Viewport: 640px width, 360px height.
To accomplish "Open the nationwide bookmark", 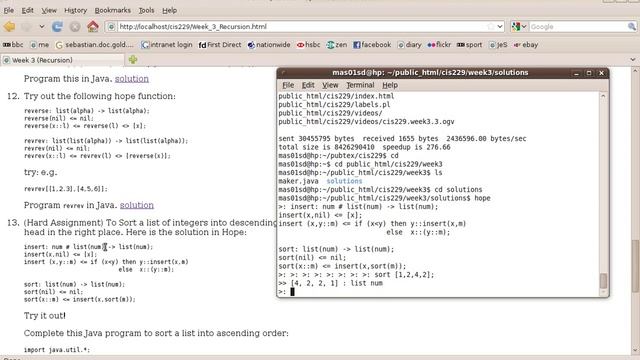I will click(x=269, y=44).
